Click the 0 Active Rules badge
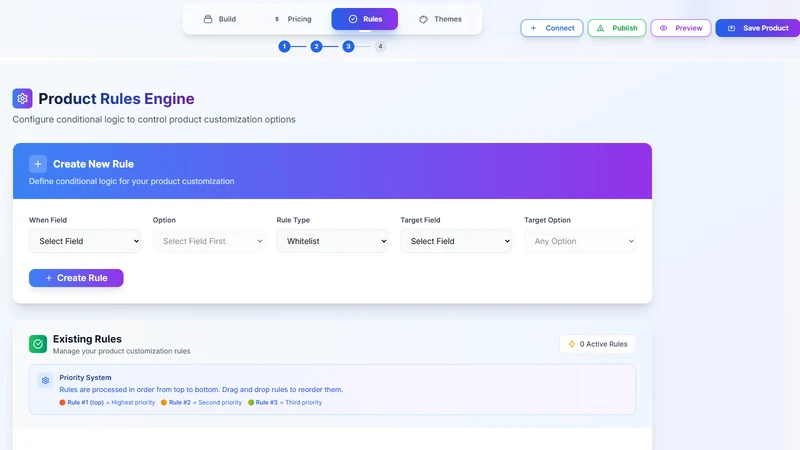The width and height of the screenshot is (800, 450). click(597, 344)
